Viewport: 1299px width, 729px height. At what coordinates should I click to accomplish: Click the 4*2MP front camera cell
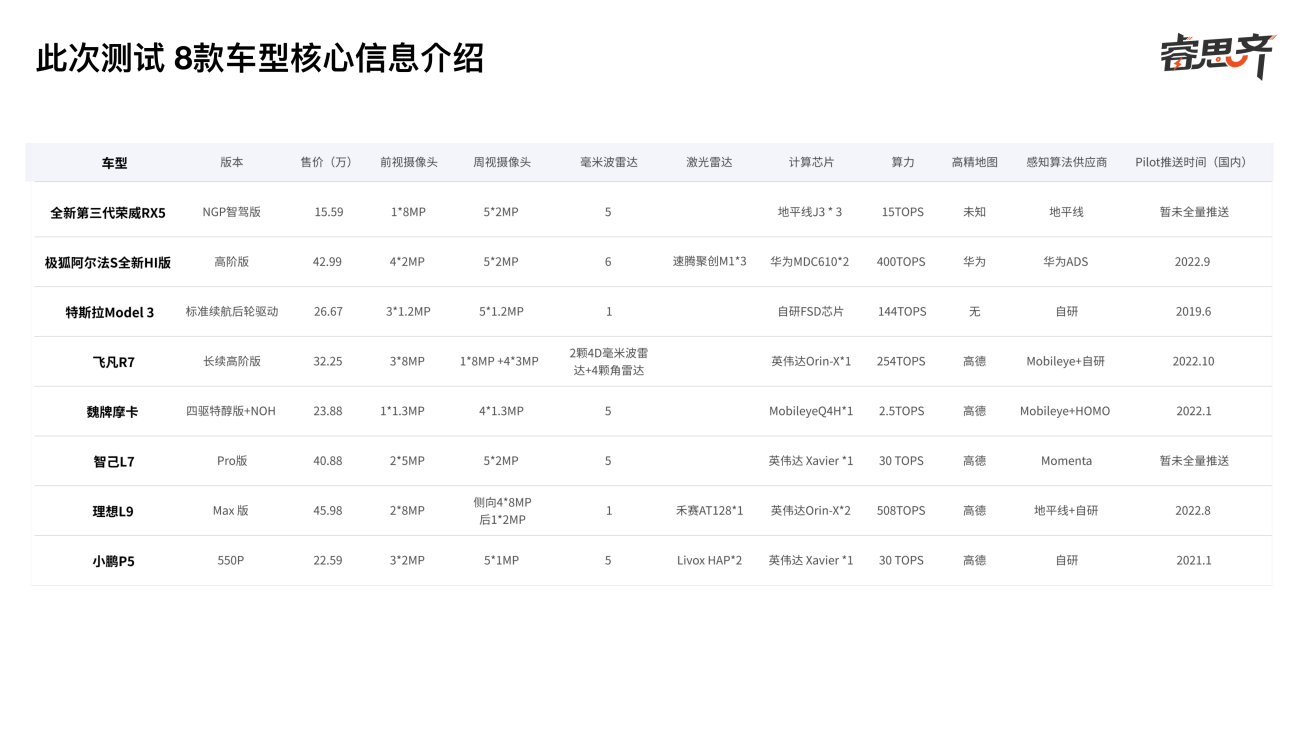(x=407, y=262)
